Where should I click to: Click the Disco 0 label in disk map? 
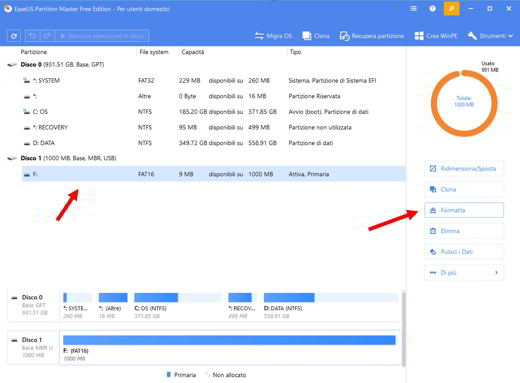point(32,297)
